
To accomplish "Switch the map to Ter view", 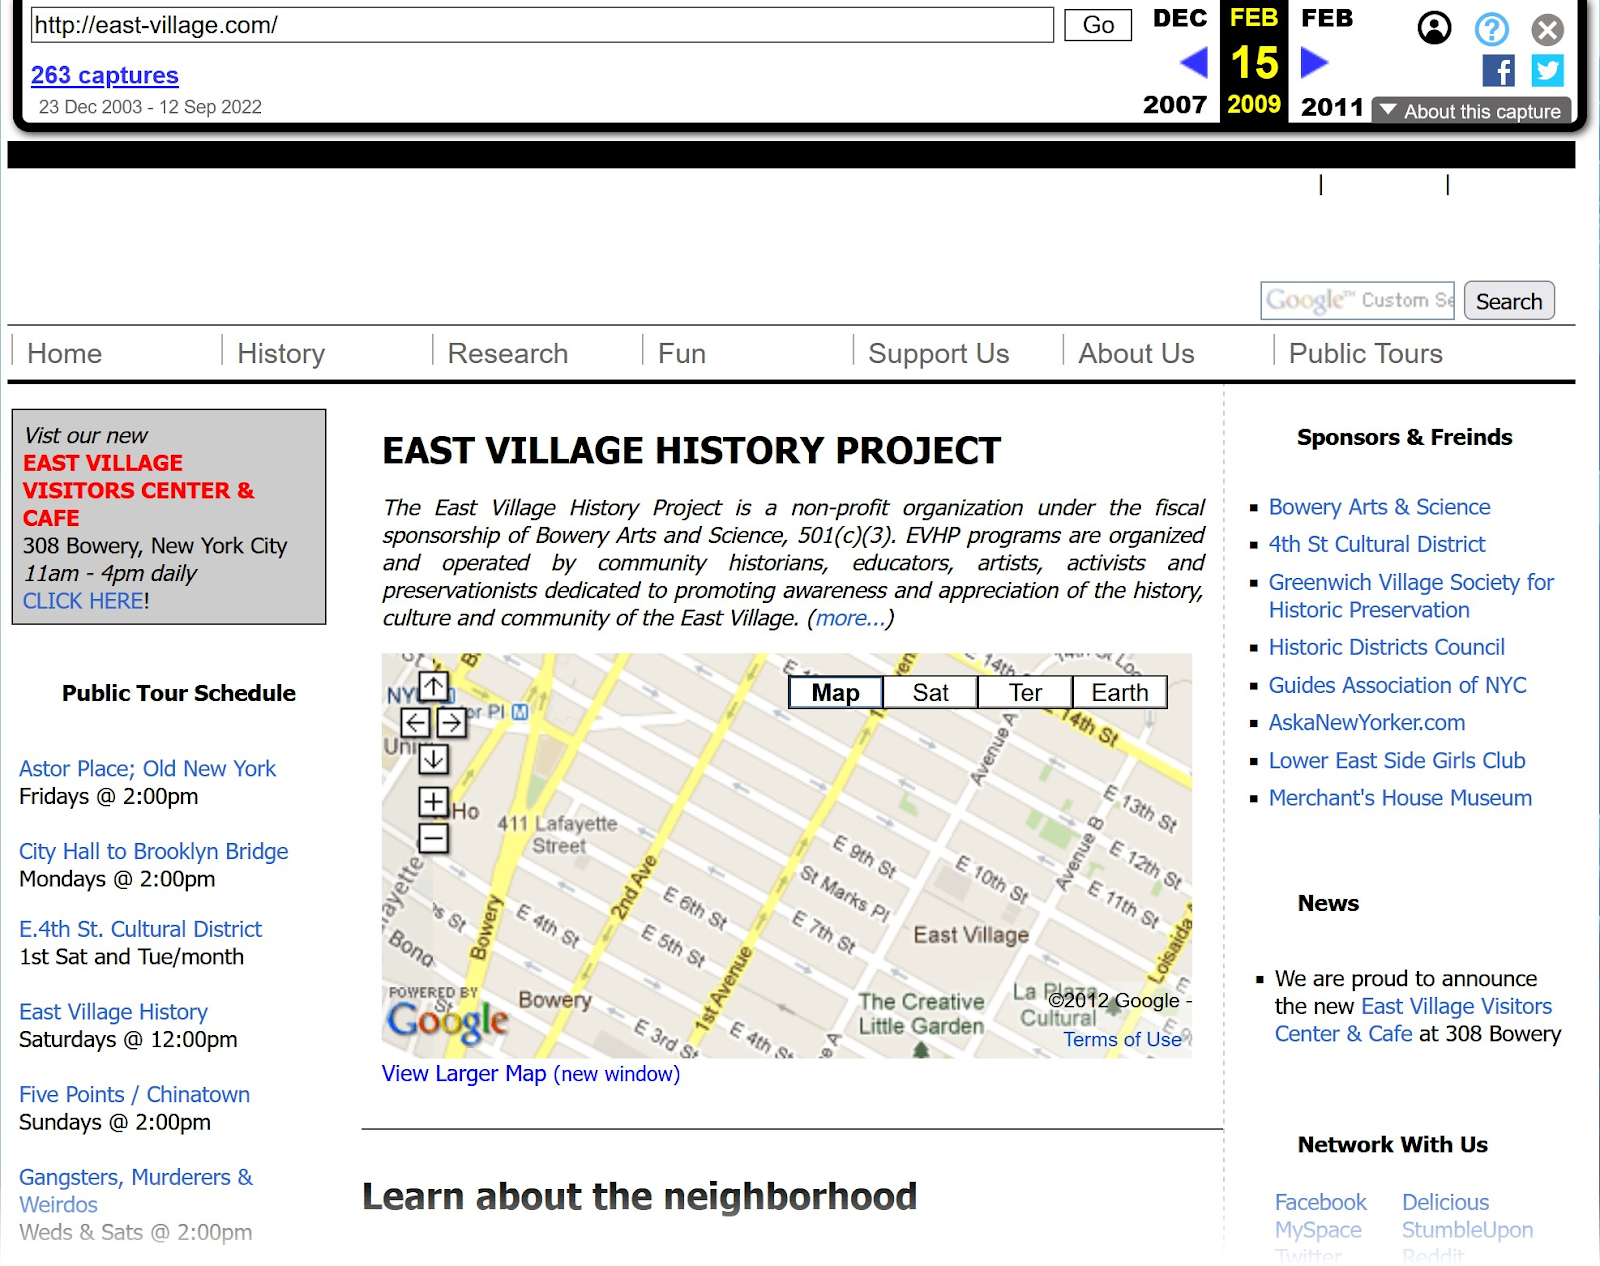I will pos(1024,692).
